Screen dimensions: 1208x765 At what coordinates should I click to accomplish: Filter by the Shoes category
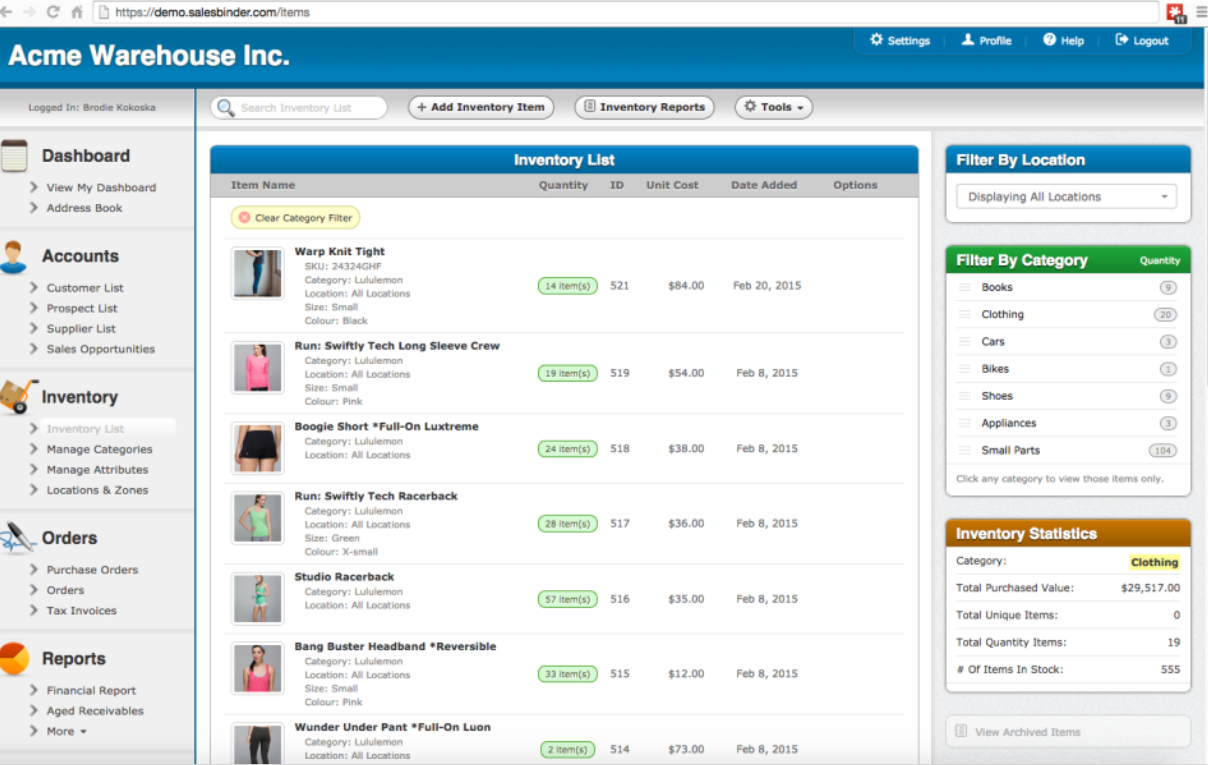pyautogui.click(x=997, y=396)
